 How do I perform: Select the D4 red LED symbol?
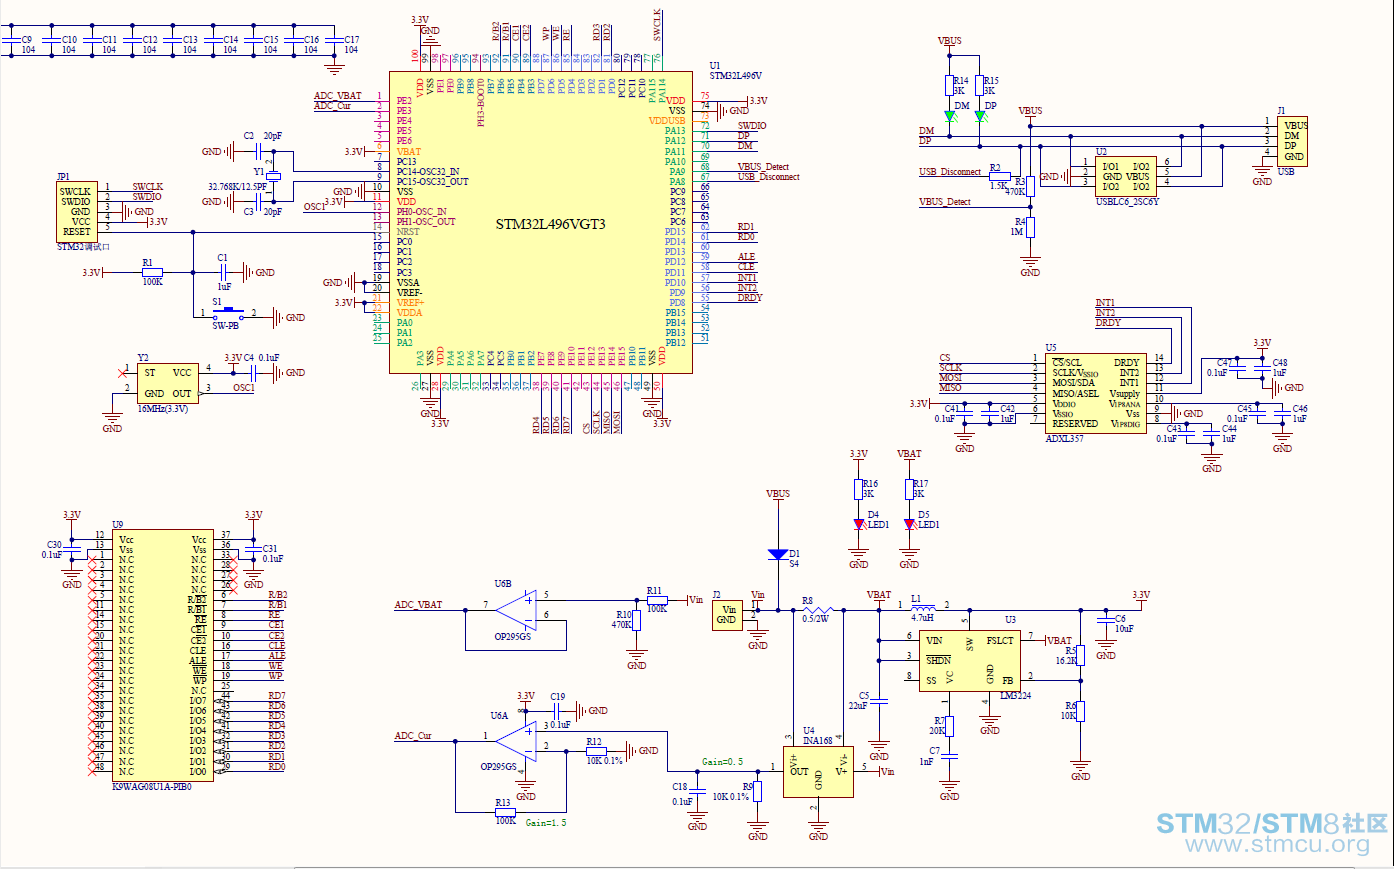coord(858,524)
